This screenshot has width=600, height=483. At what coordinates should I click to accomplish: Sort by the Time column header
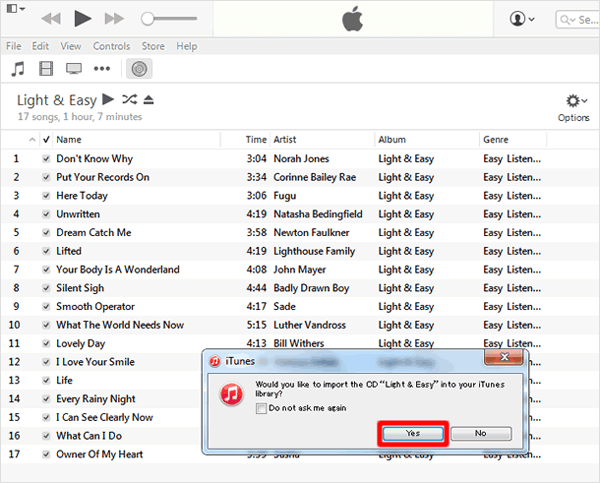coord(256,140)
